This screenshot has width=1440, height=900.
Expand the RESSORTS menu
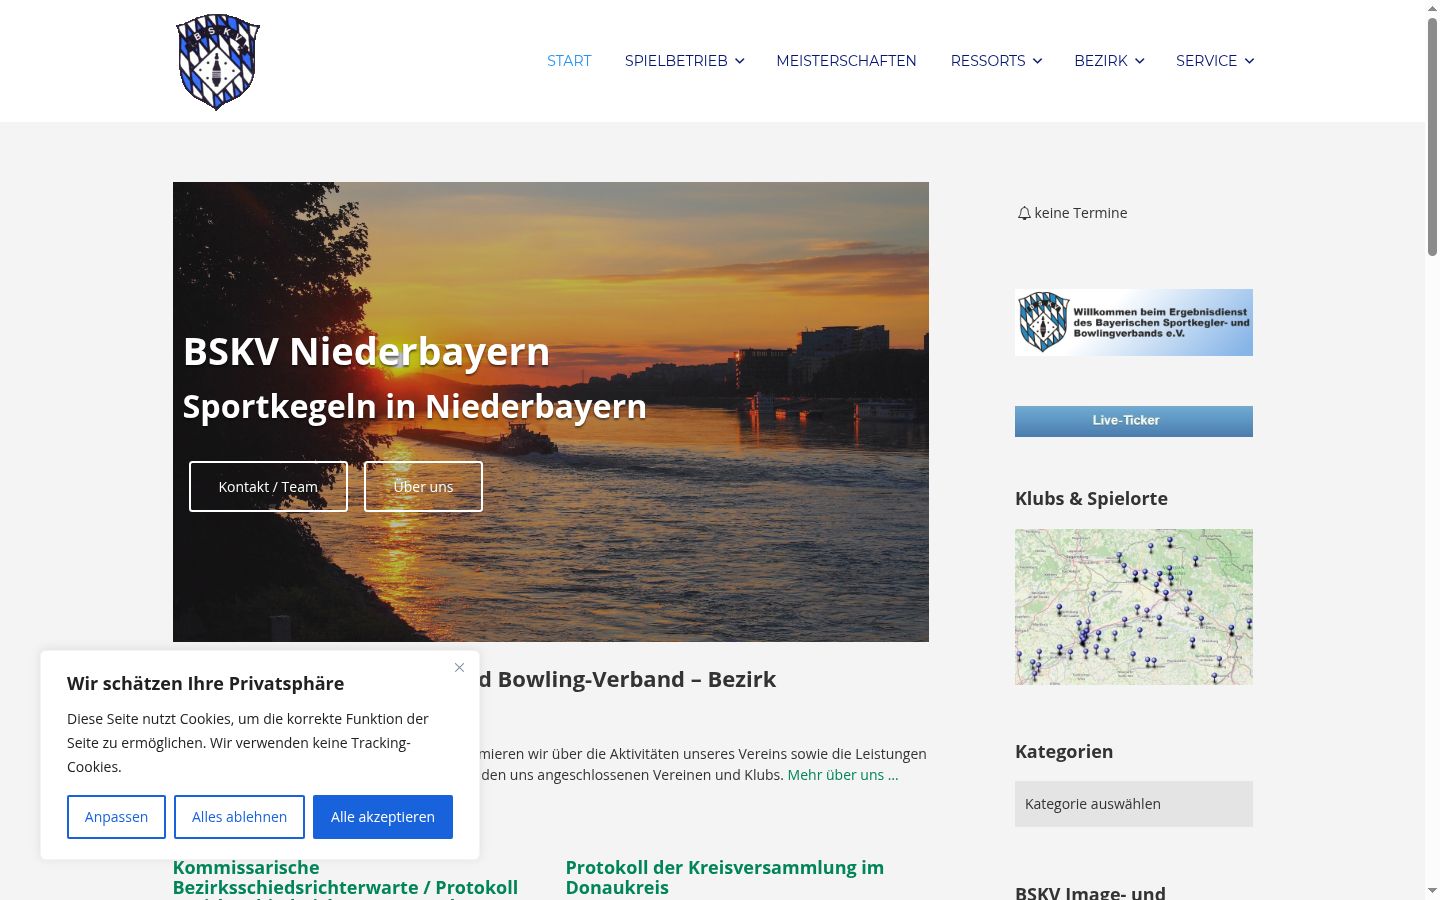coord(996,61)
